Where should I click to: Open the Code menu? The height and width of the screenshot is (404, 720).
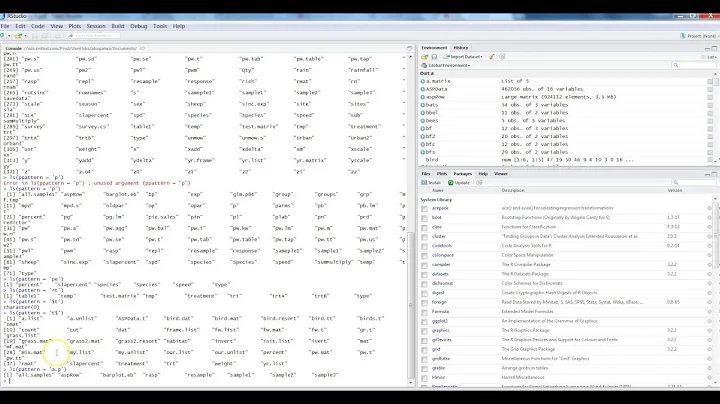[x=38, y=26]
